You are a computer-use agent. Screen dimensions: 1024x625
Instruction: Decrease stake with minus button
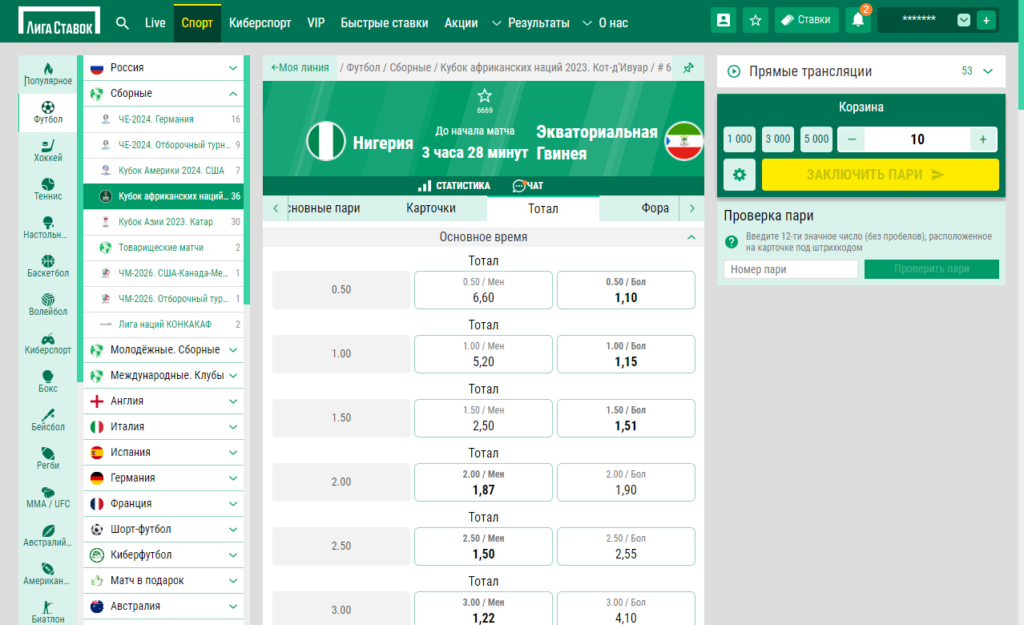pos(852,139)
